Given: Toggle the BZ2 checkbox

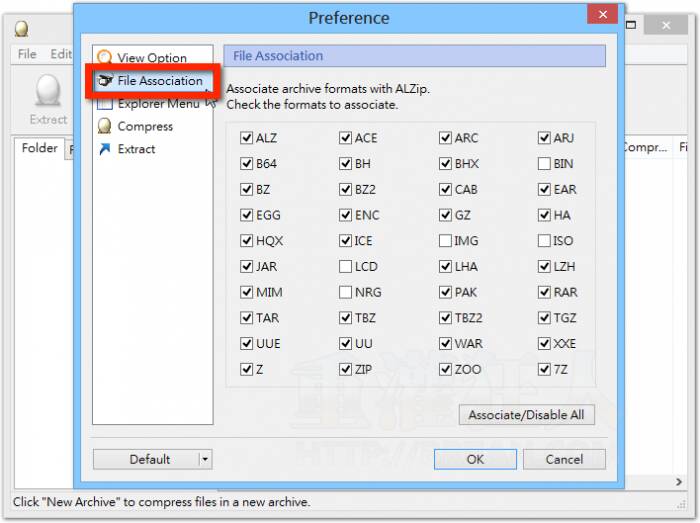Looking at the screenshot, I should (345, 189).
